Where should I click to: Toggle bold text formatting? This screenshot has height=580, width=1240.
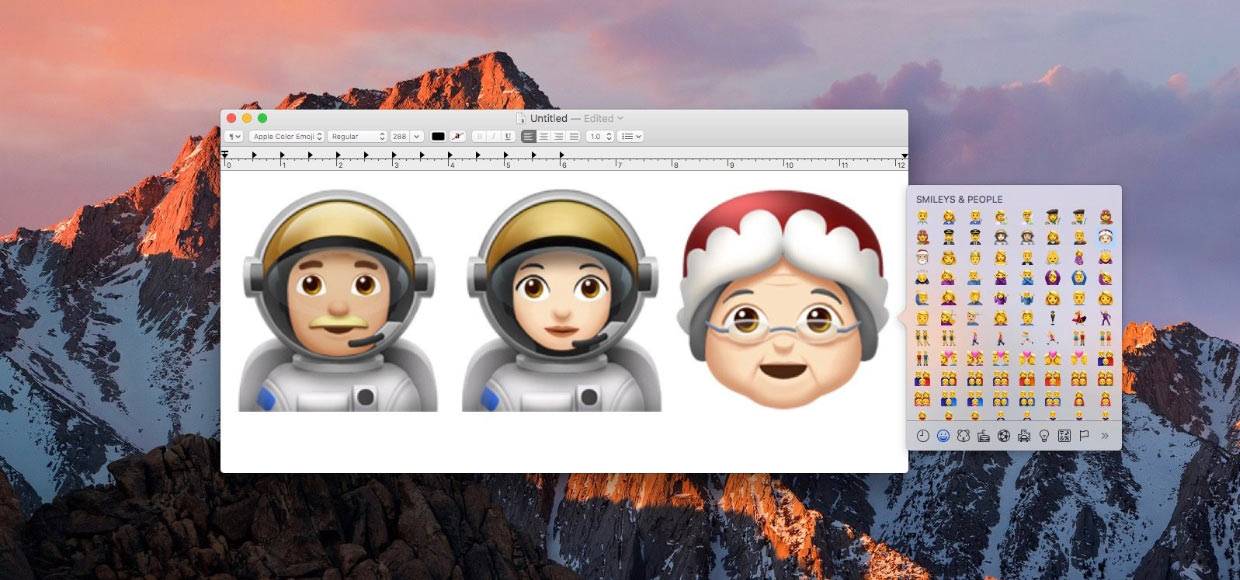coord(480,136)
